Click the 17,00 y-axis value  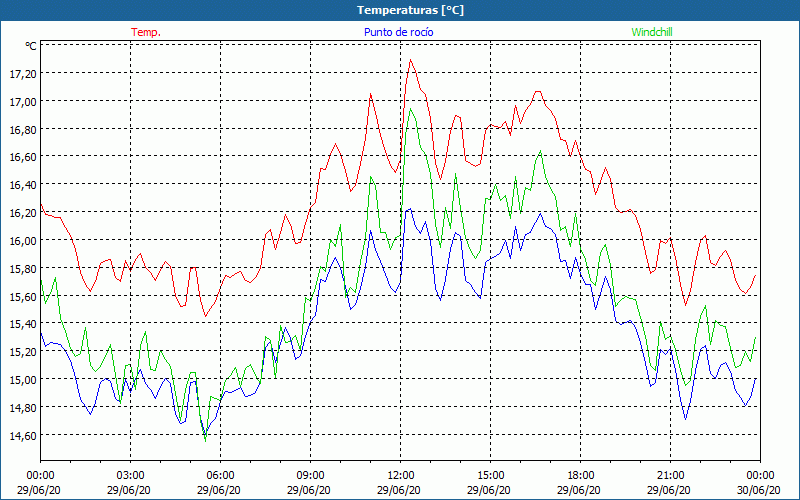pos(23,102)
